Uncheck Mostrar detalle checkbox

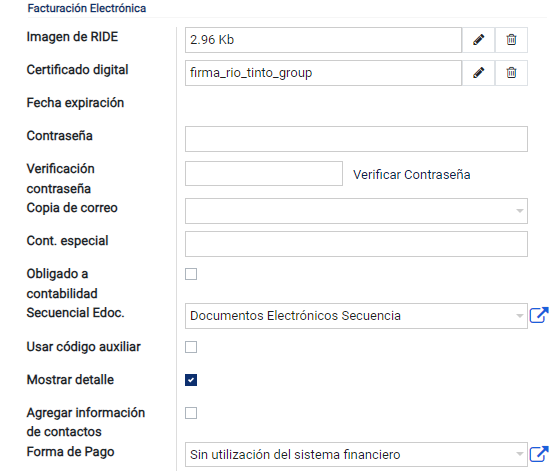pos(191,380)
